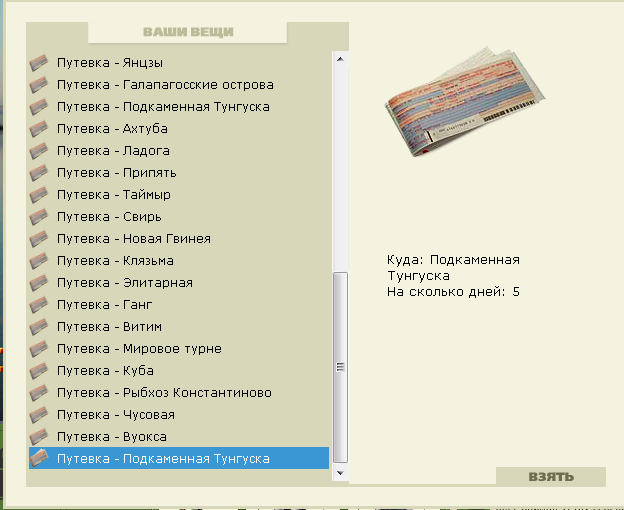Viewport: 624px width, 510px height.
Task: Click the ticket icon beside Новая Гвинея
Action: [x=39, y=239]
